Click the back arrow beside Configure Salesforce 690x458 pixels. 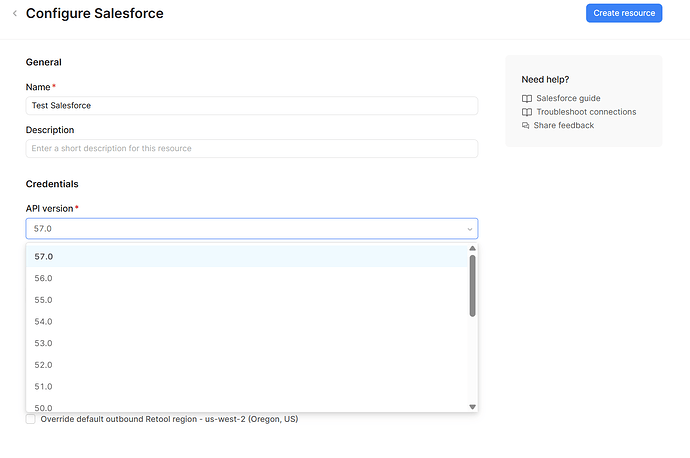[15, 13]
